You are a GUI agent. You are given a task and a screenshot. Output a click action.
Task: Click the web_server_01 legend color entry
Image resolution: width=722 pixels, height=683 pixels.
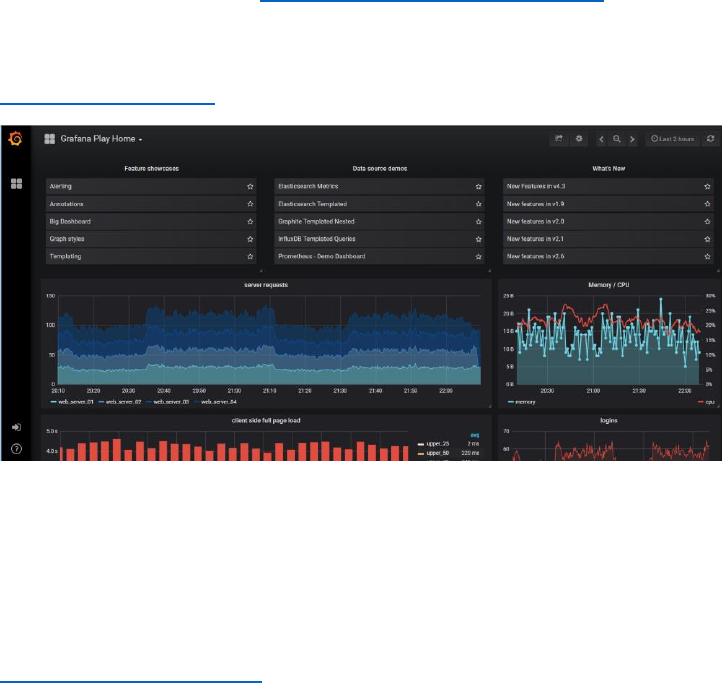(72, 402)
